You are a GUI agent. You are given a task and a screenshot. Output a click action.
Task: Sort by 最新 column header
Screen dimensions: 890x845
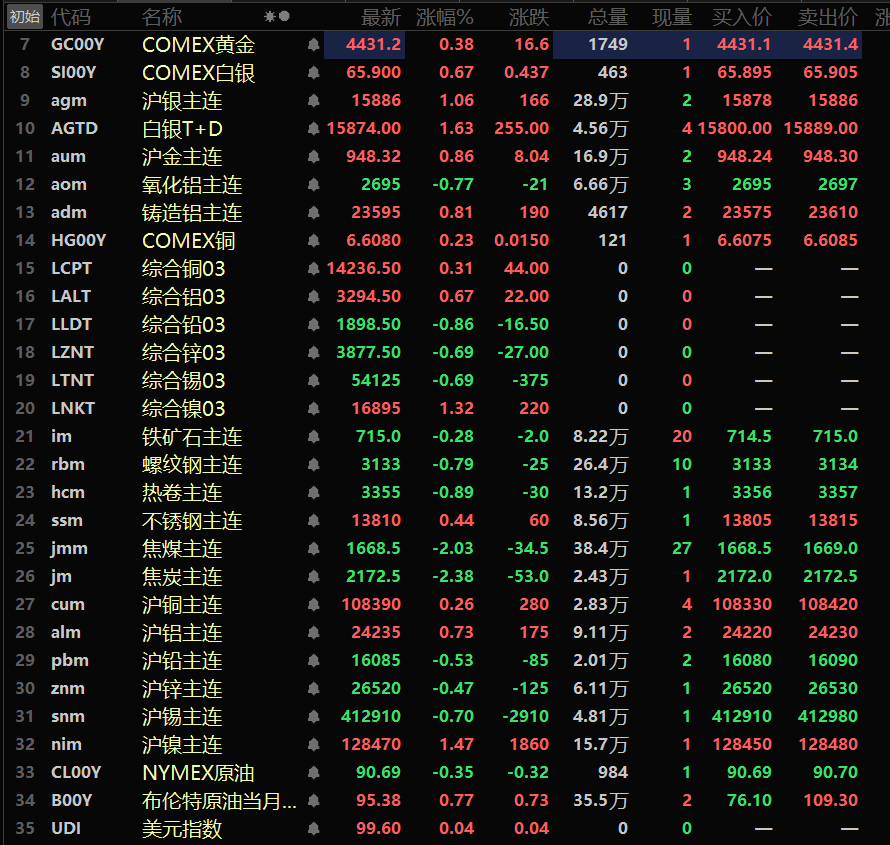[381, 17]
